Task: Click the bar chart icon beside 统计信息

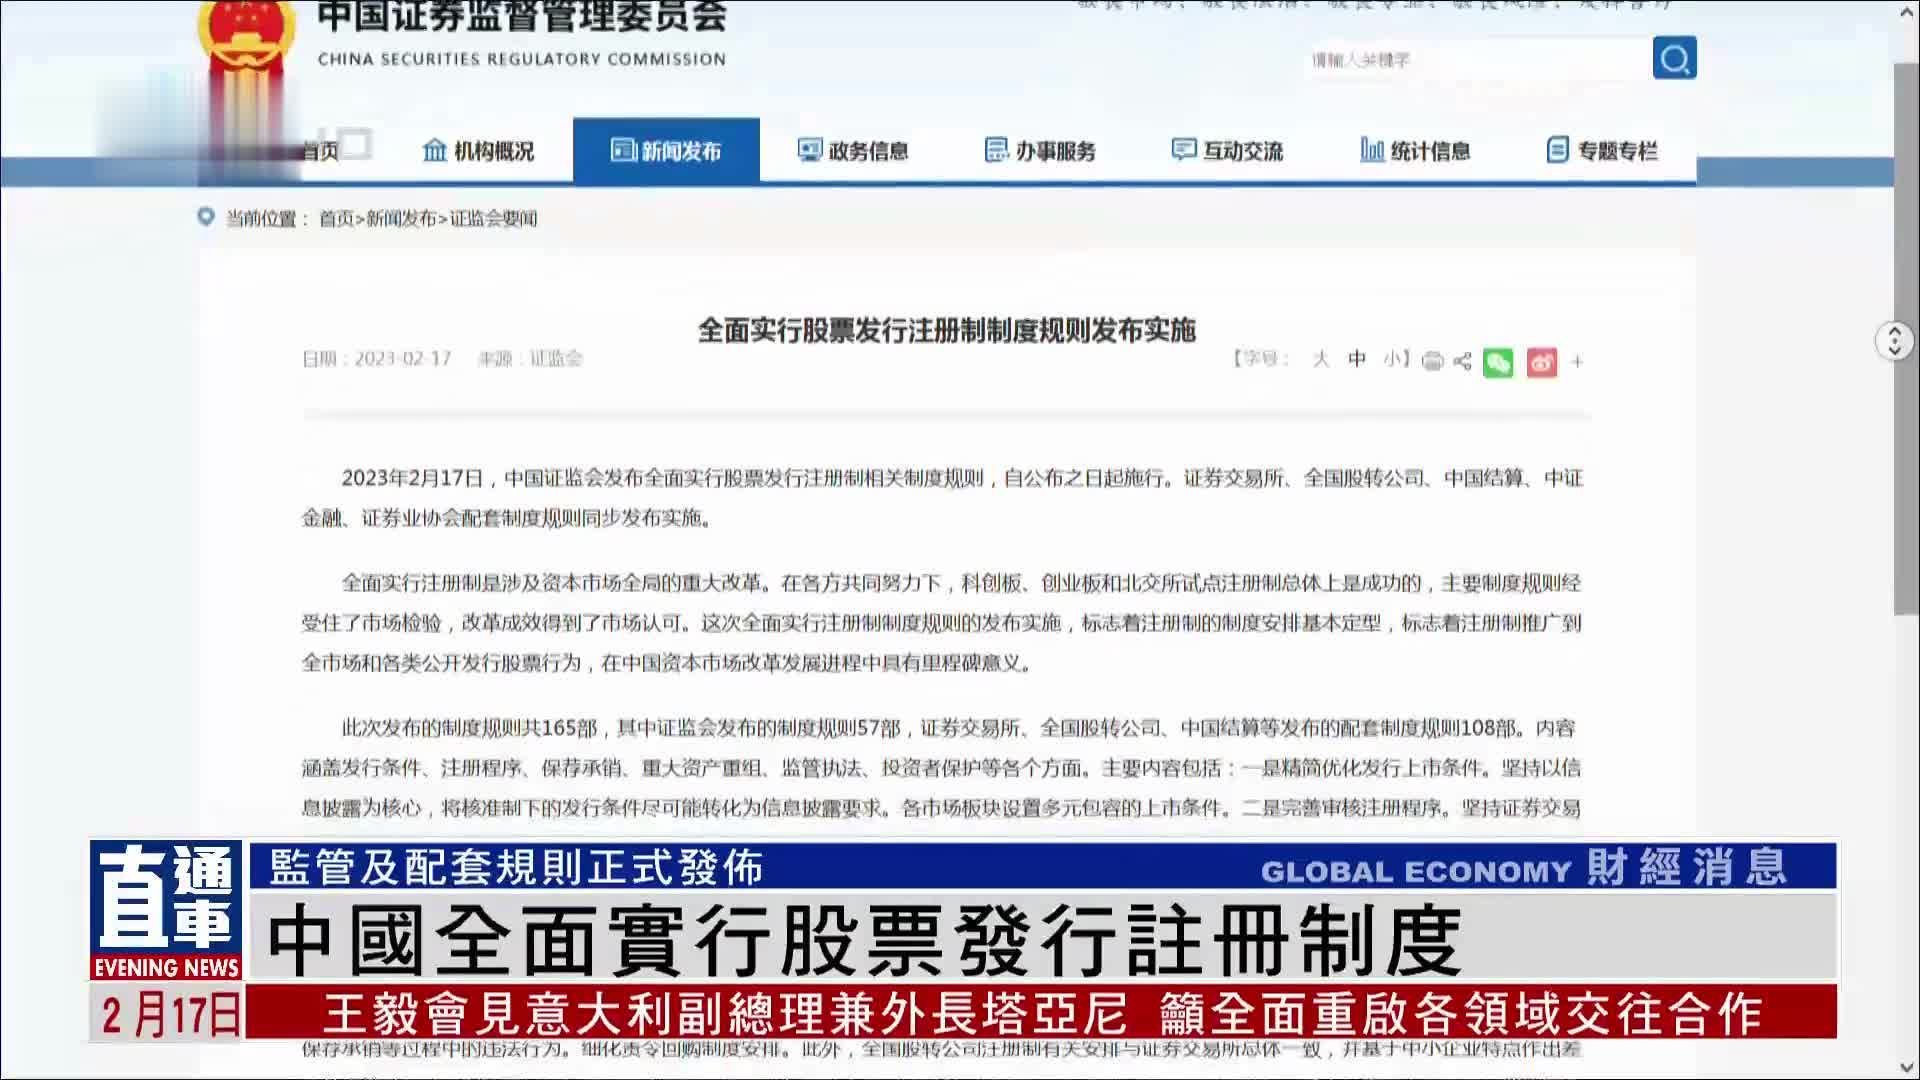Action: 1371,150
